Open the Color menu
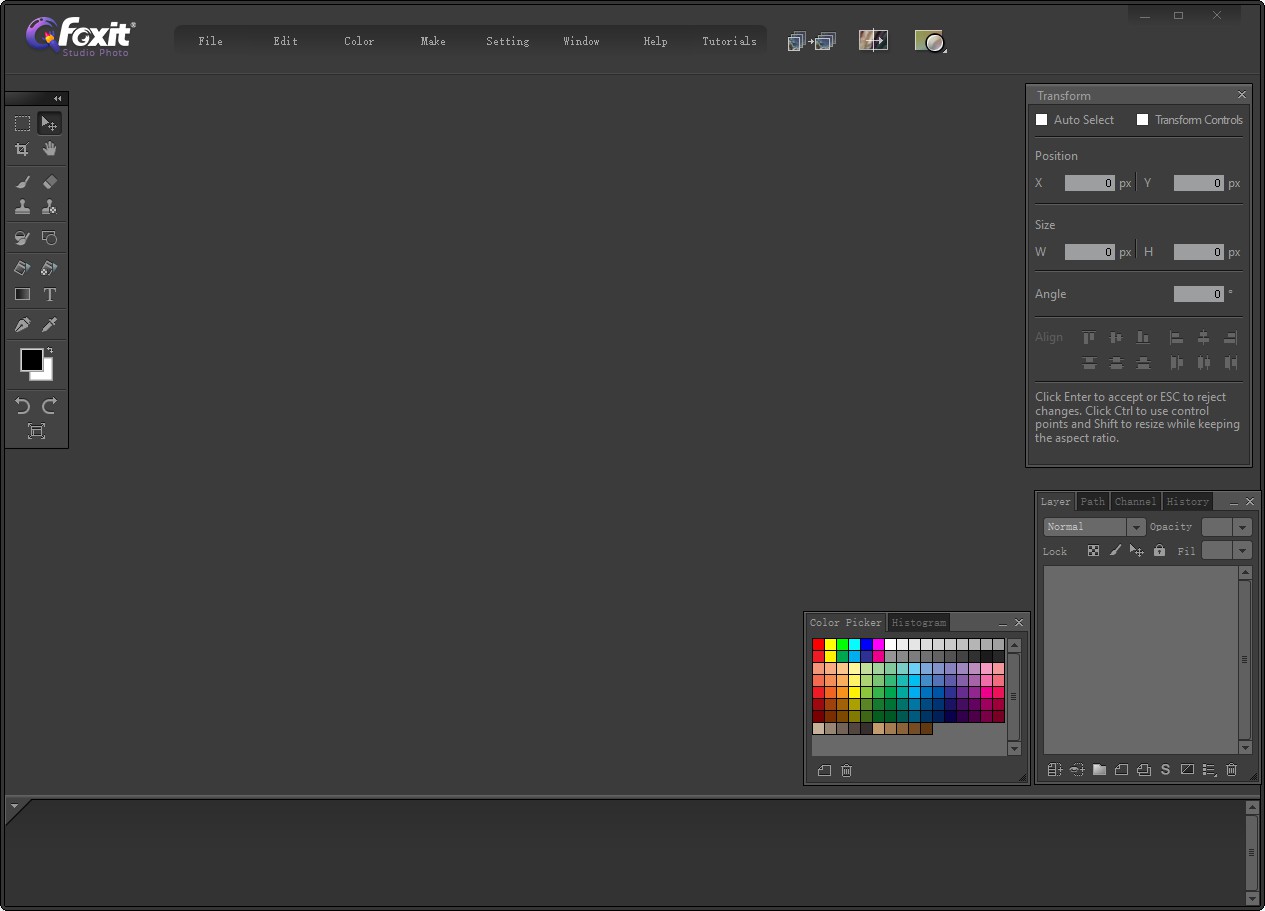 [358, 41]
